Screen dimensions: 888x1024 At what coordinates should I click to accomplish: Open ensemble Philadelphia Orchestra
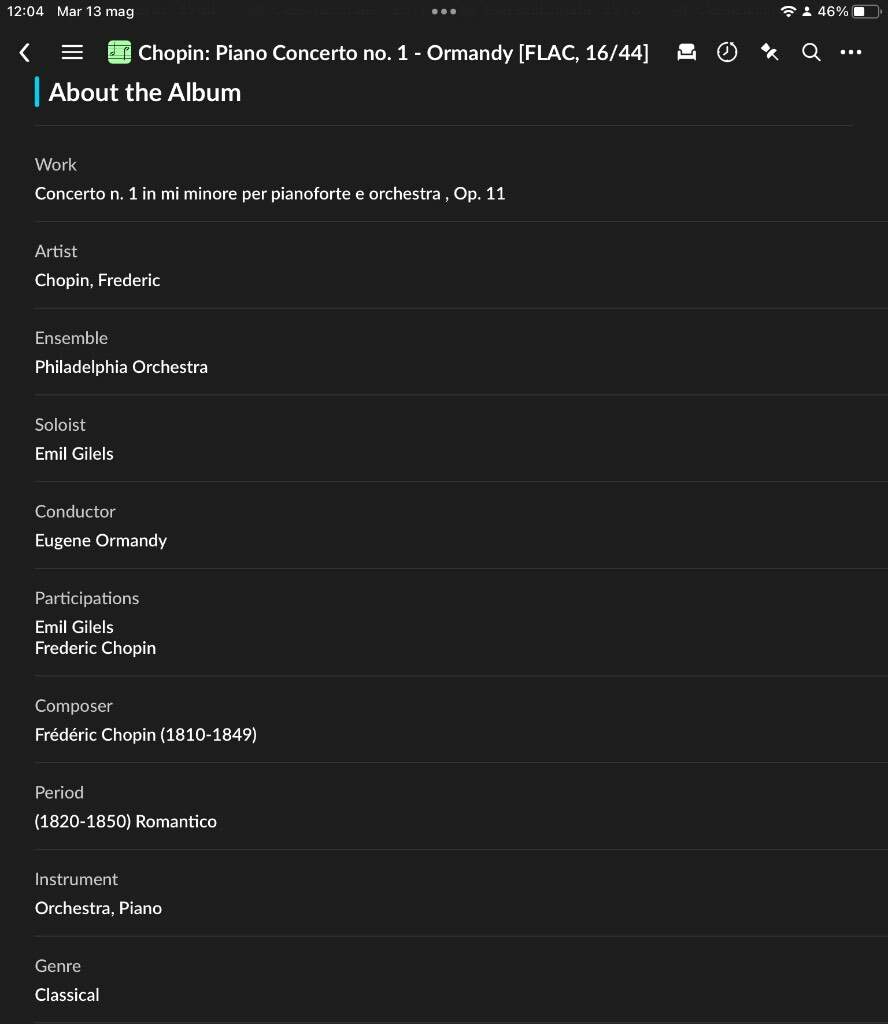[x=121, y=367]
